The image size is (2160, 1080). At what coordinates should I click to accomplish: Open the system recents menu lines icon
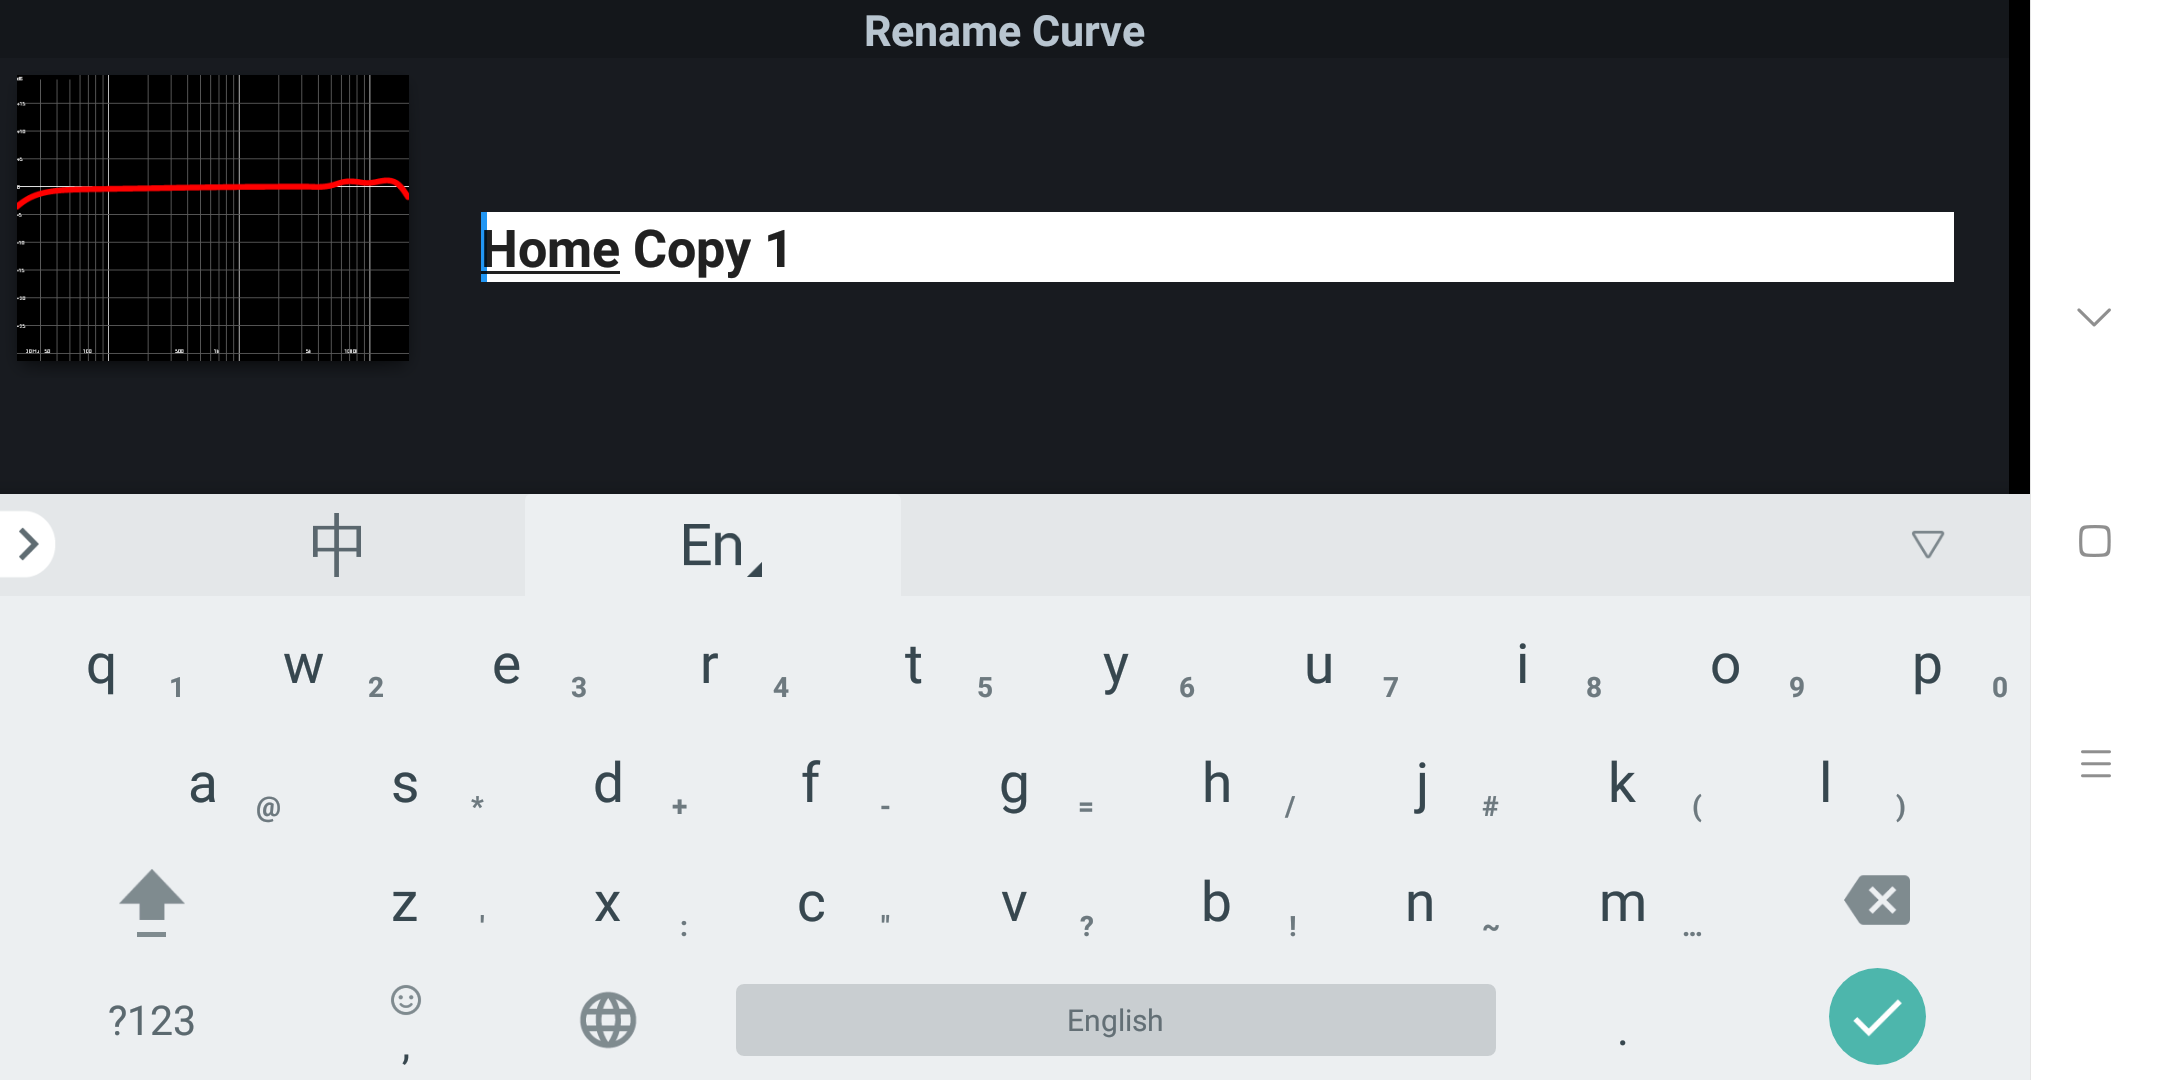(x=2095, y=764)
